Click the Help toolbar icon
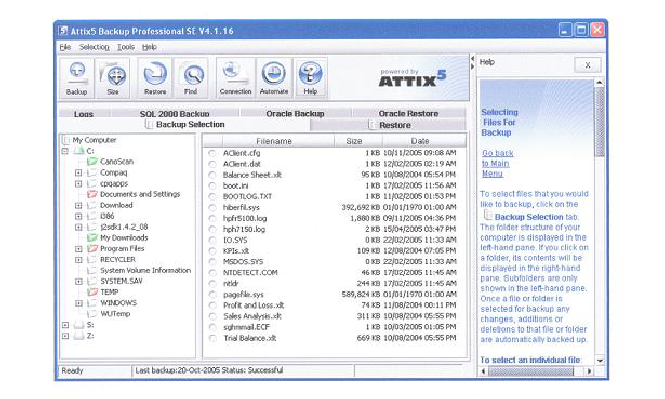665x399 pixels. (x=310, y=78)
